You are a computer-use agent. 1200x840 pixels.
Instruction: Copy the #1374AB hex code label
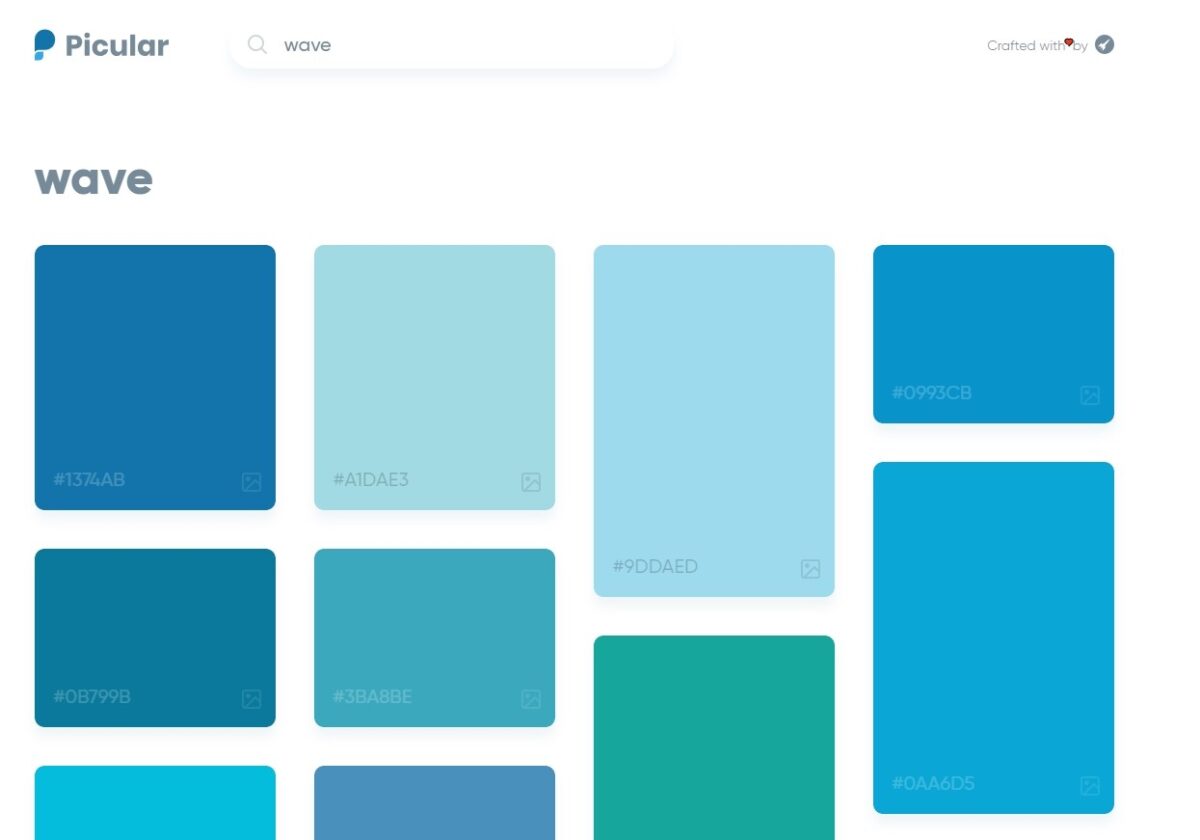(x=89, y=480)
